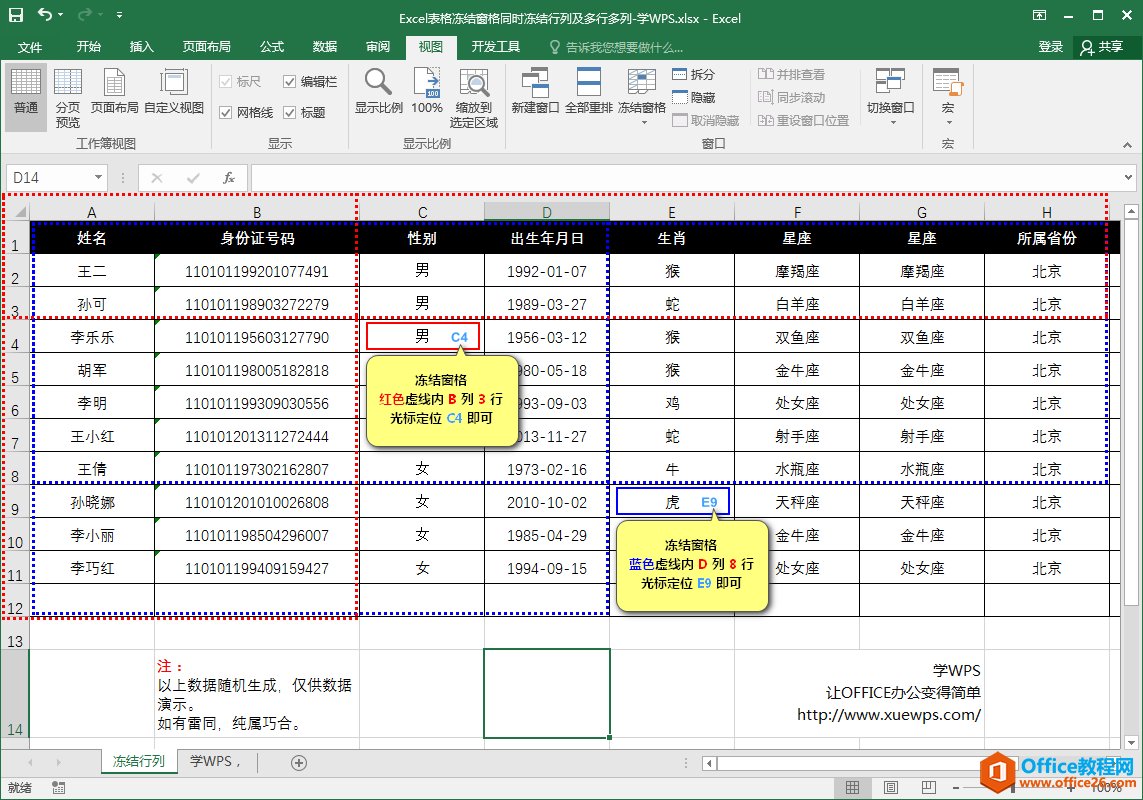The width and height of the screenshot is (1143, 800).
Task: Switch to 开发工具 developer tab
Action: coord(496,47)
